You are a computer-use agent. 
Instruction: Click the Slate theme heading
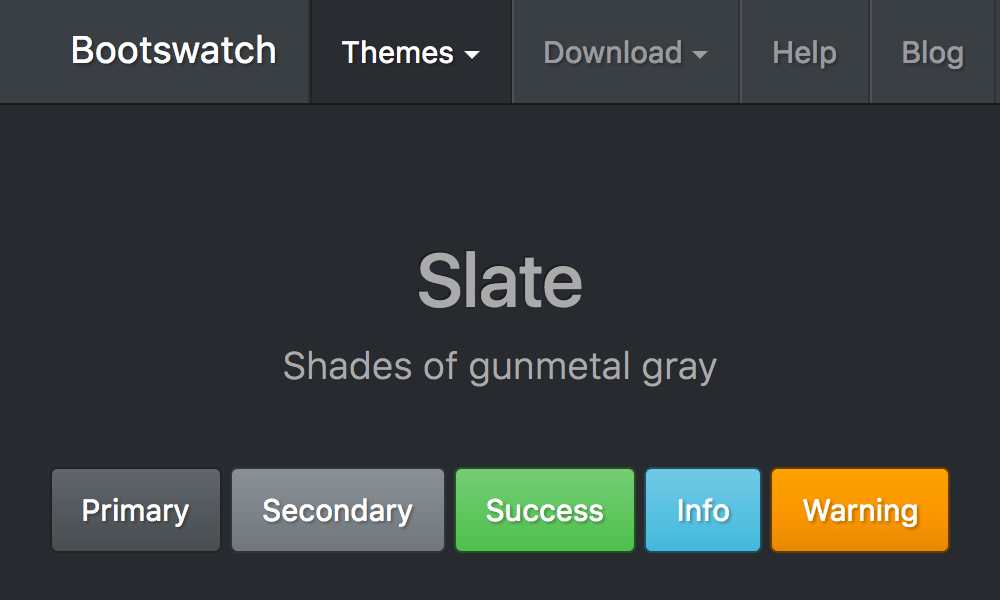point(500,280)
